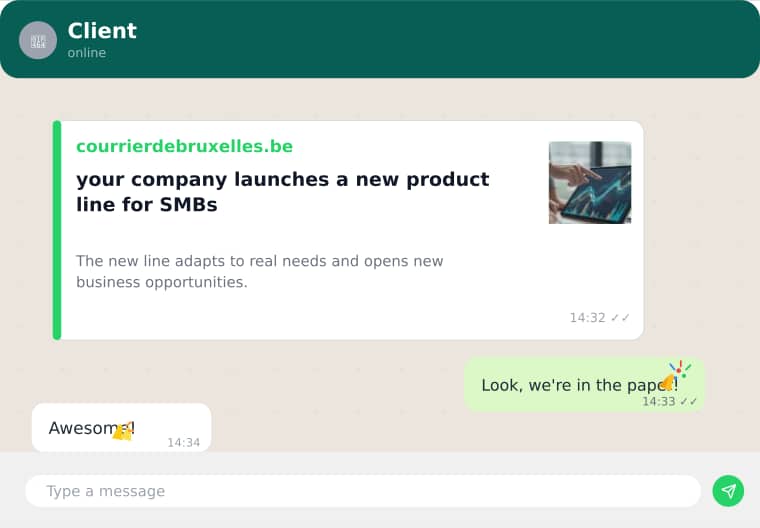Focus the Type a message field
Screen dimensions: 760x528
point(363,491)
